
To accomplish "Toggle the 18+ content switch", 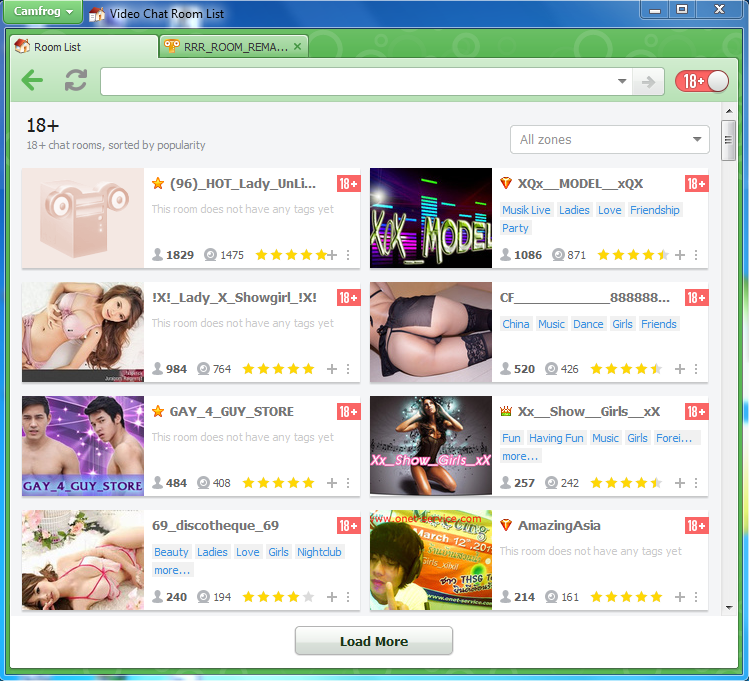I will point(702,81).
